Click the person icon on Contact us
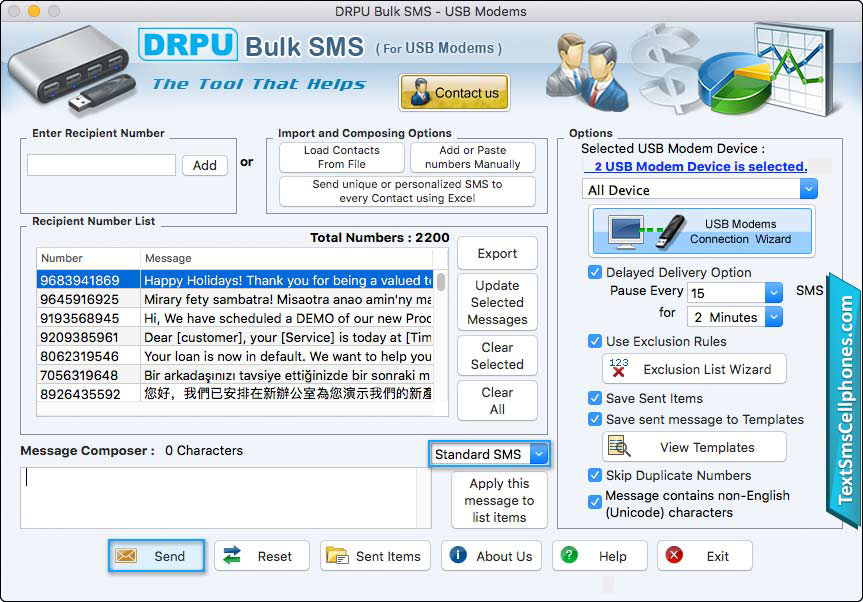This screenshot has width=863, height=602. (x=420, y=92)
